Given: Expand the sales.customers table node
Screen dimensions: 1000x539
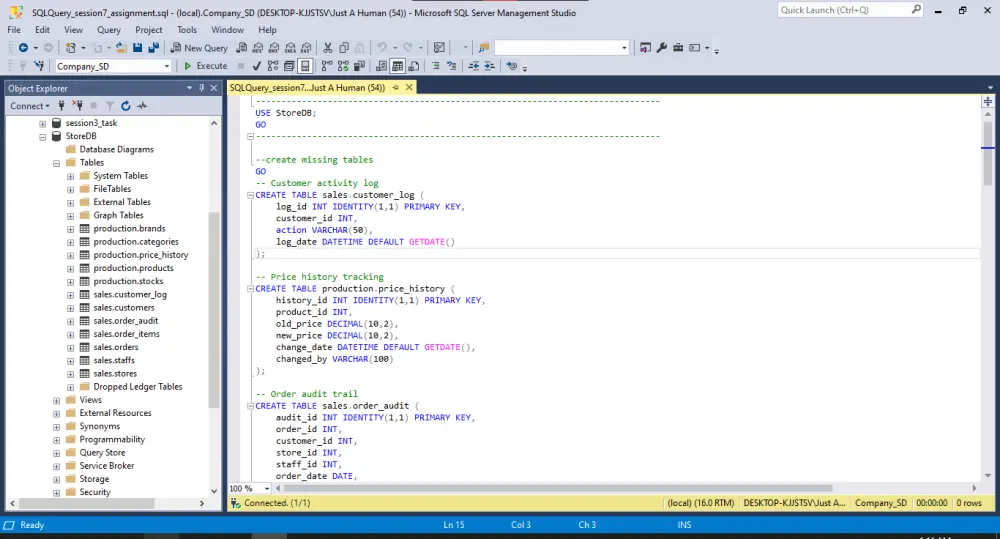Looking at the screenshot, I should (70, 308).
